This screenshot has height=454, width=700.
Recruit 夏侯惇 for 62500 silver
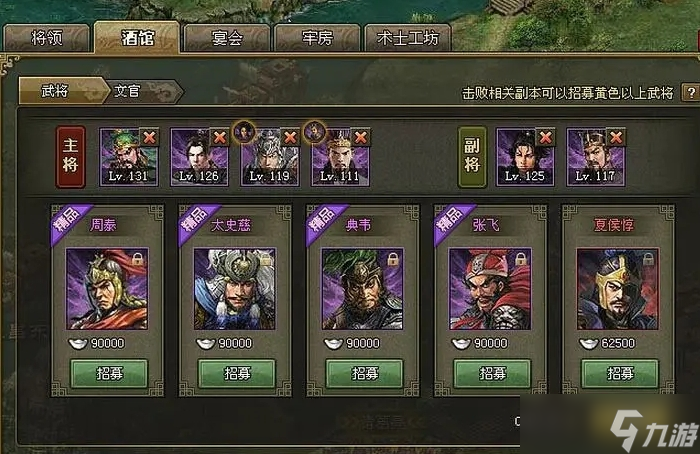(x=620, y=373)
